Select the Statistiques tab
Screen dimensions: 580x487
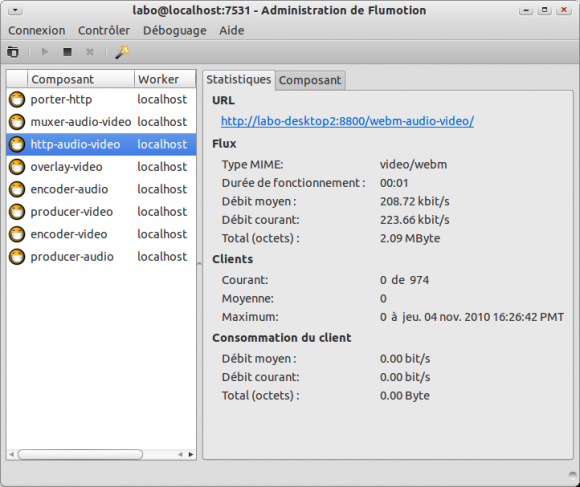[x=239, y=80]
